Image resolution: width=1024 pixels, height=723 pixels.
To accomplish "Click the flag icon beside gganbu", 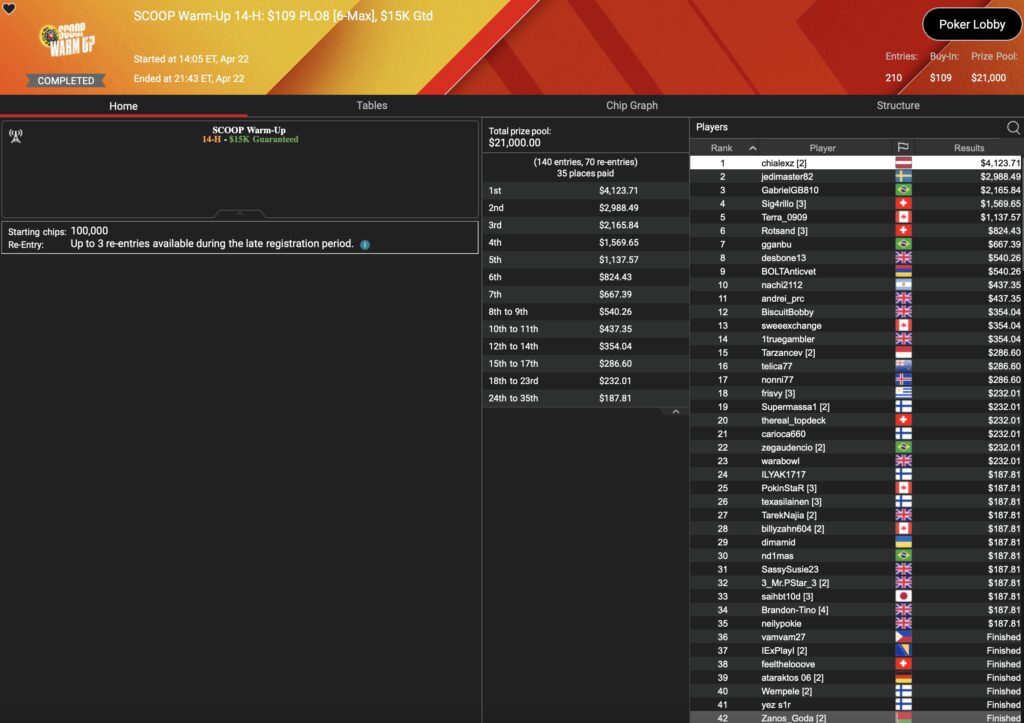I will click(903, 244).
